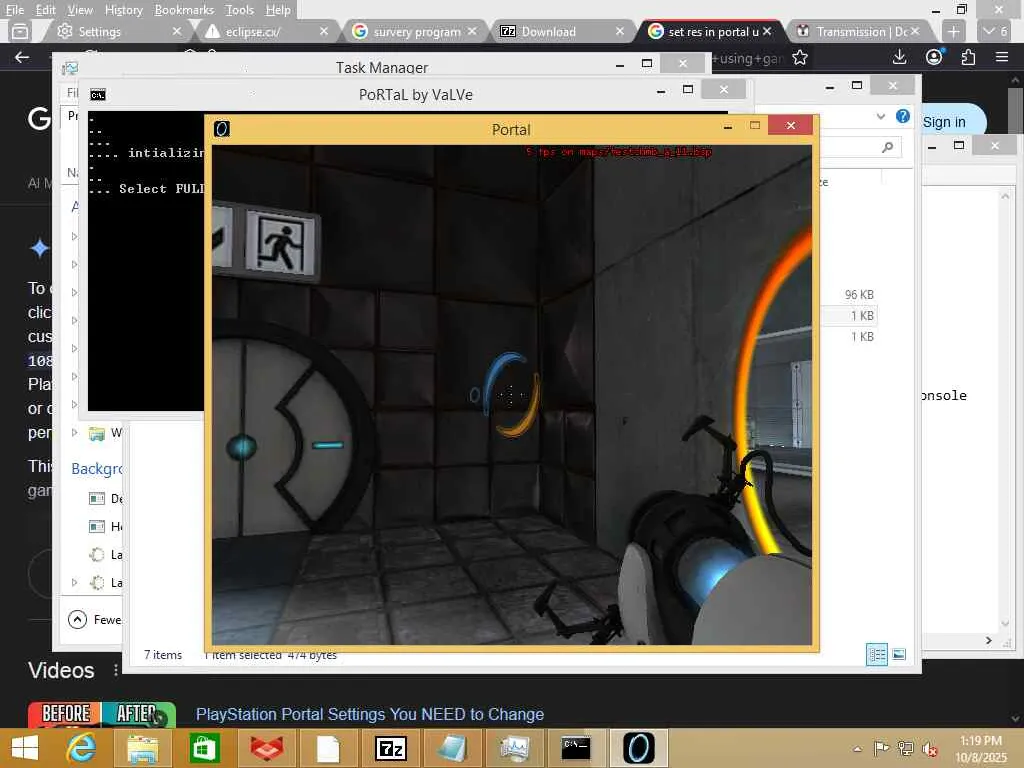The height and width of the screenshot is (768, 1024).
Task: Open the blank document taskbar icon
Action: pyautogui.click(x=328, y=748)
